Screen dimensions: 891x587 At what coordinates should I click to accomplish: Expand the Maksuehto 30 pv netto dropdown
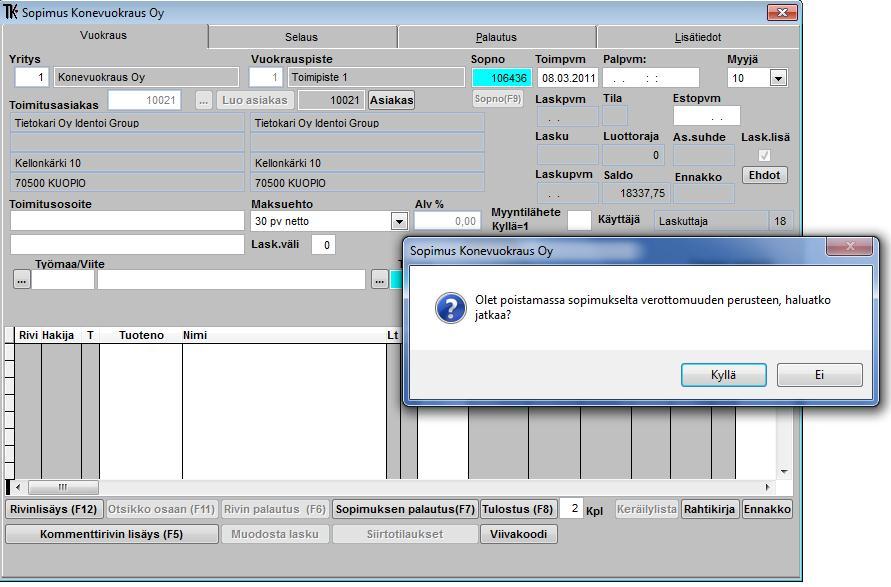click(399, 221)
